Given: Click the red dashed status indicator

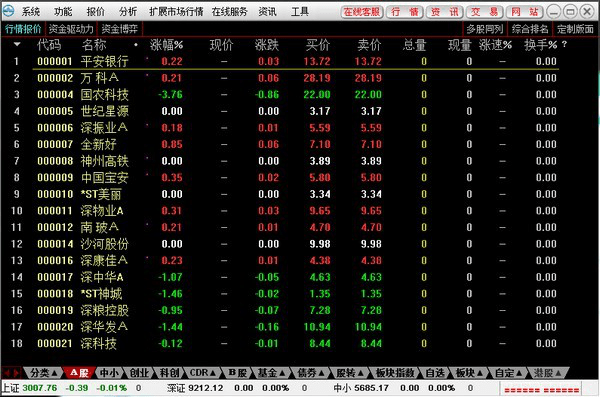Looking at the screenshot, I should pos(541,390).
